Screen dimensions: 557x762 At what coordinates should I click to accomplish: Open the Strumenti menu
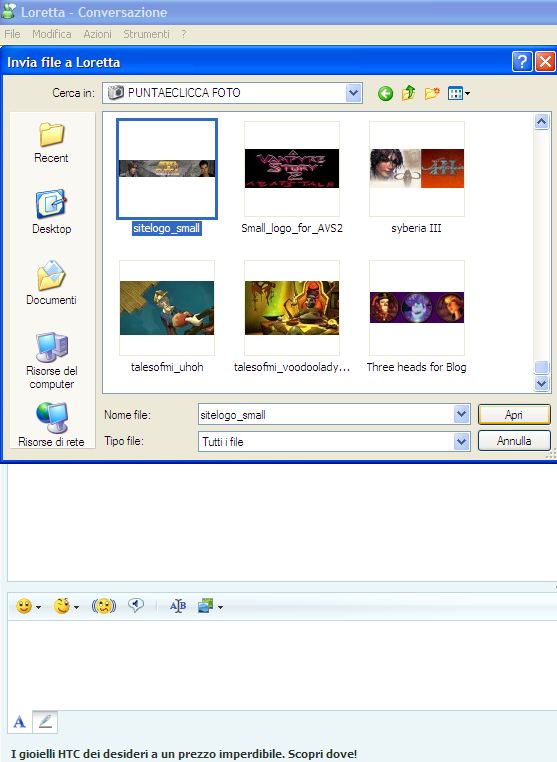(146, 34)
